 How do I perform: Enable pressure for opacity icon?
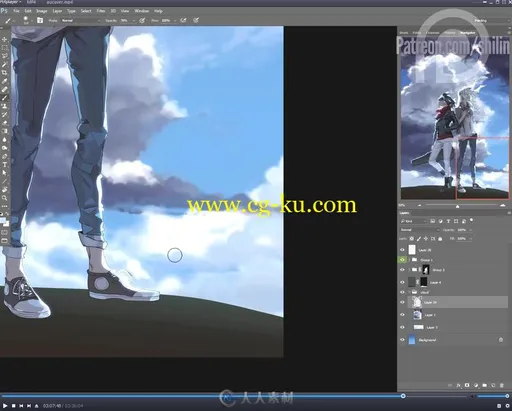[142, 20]
